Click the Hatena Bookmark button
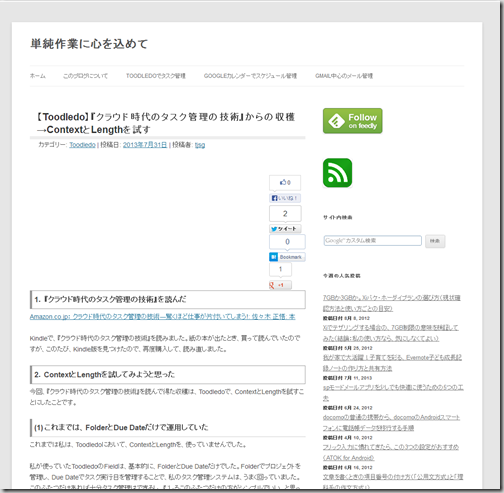 coord(287,257)
